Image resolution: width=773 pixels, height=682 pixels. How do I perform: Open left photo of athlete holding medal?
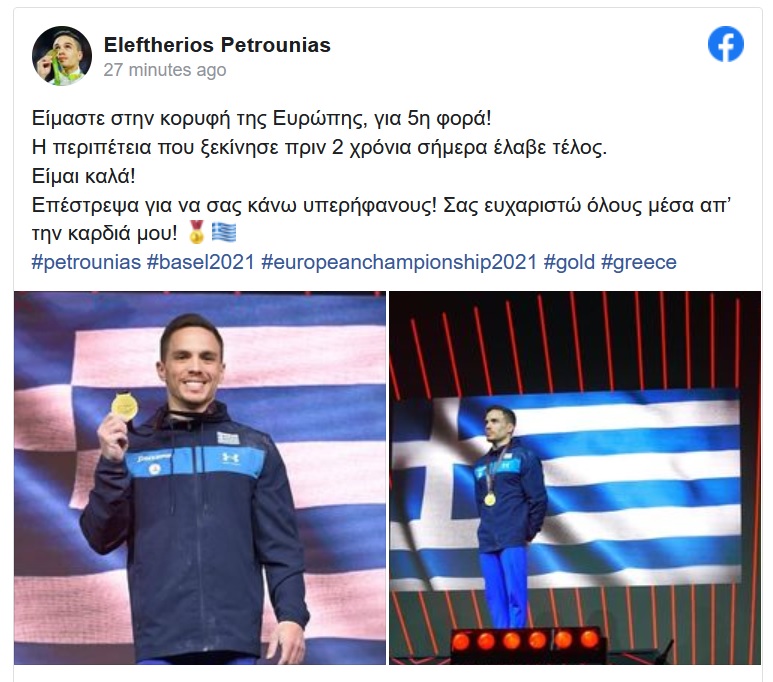tap(200, 478)
